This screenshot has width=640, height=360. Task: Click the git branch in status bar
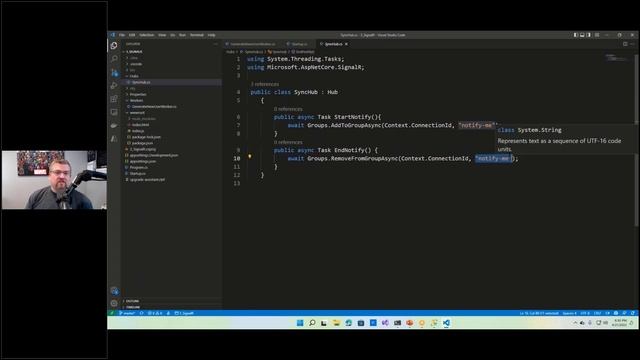(127, 313)
